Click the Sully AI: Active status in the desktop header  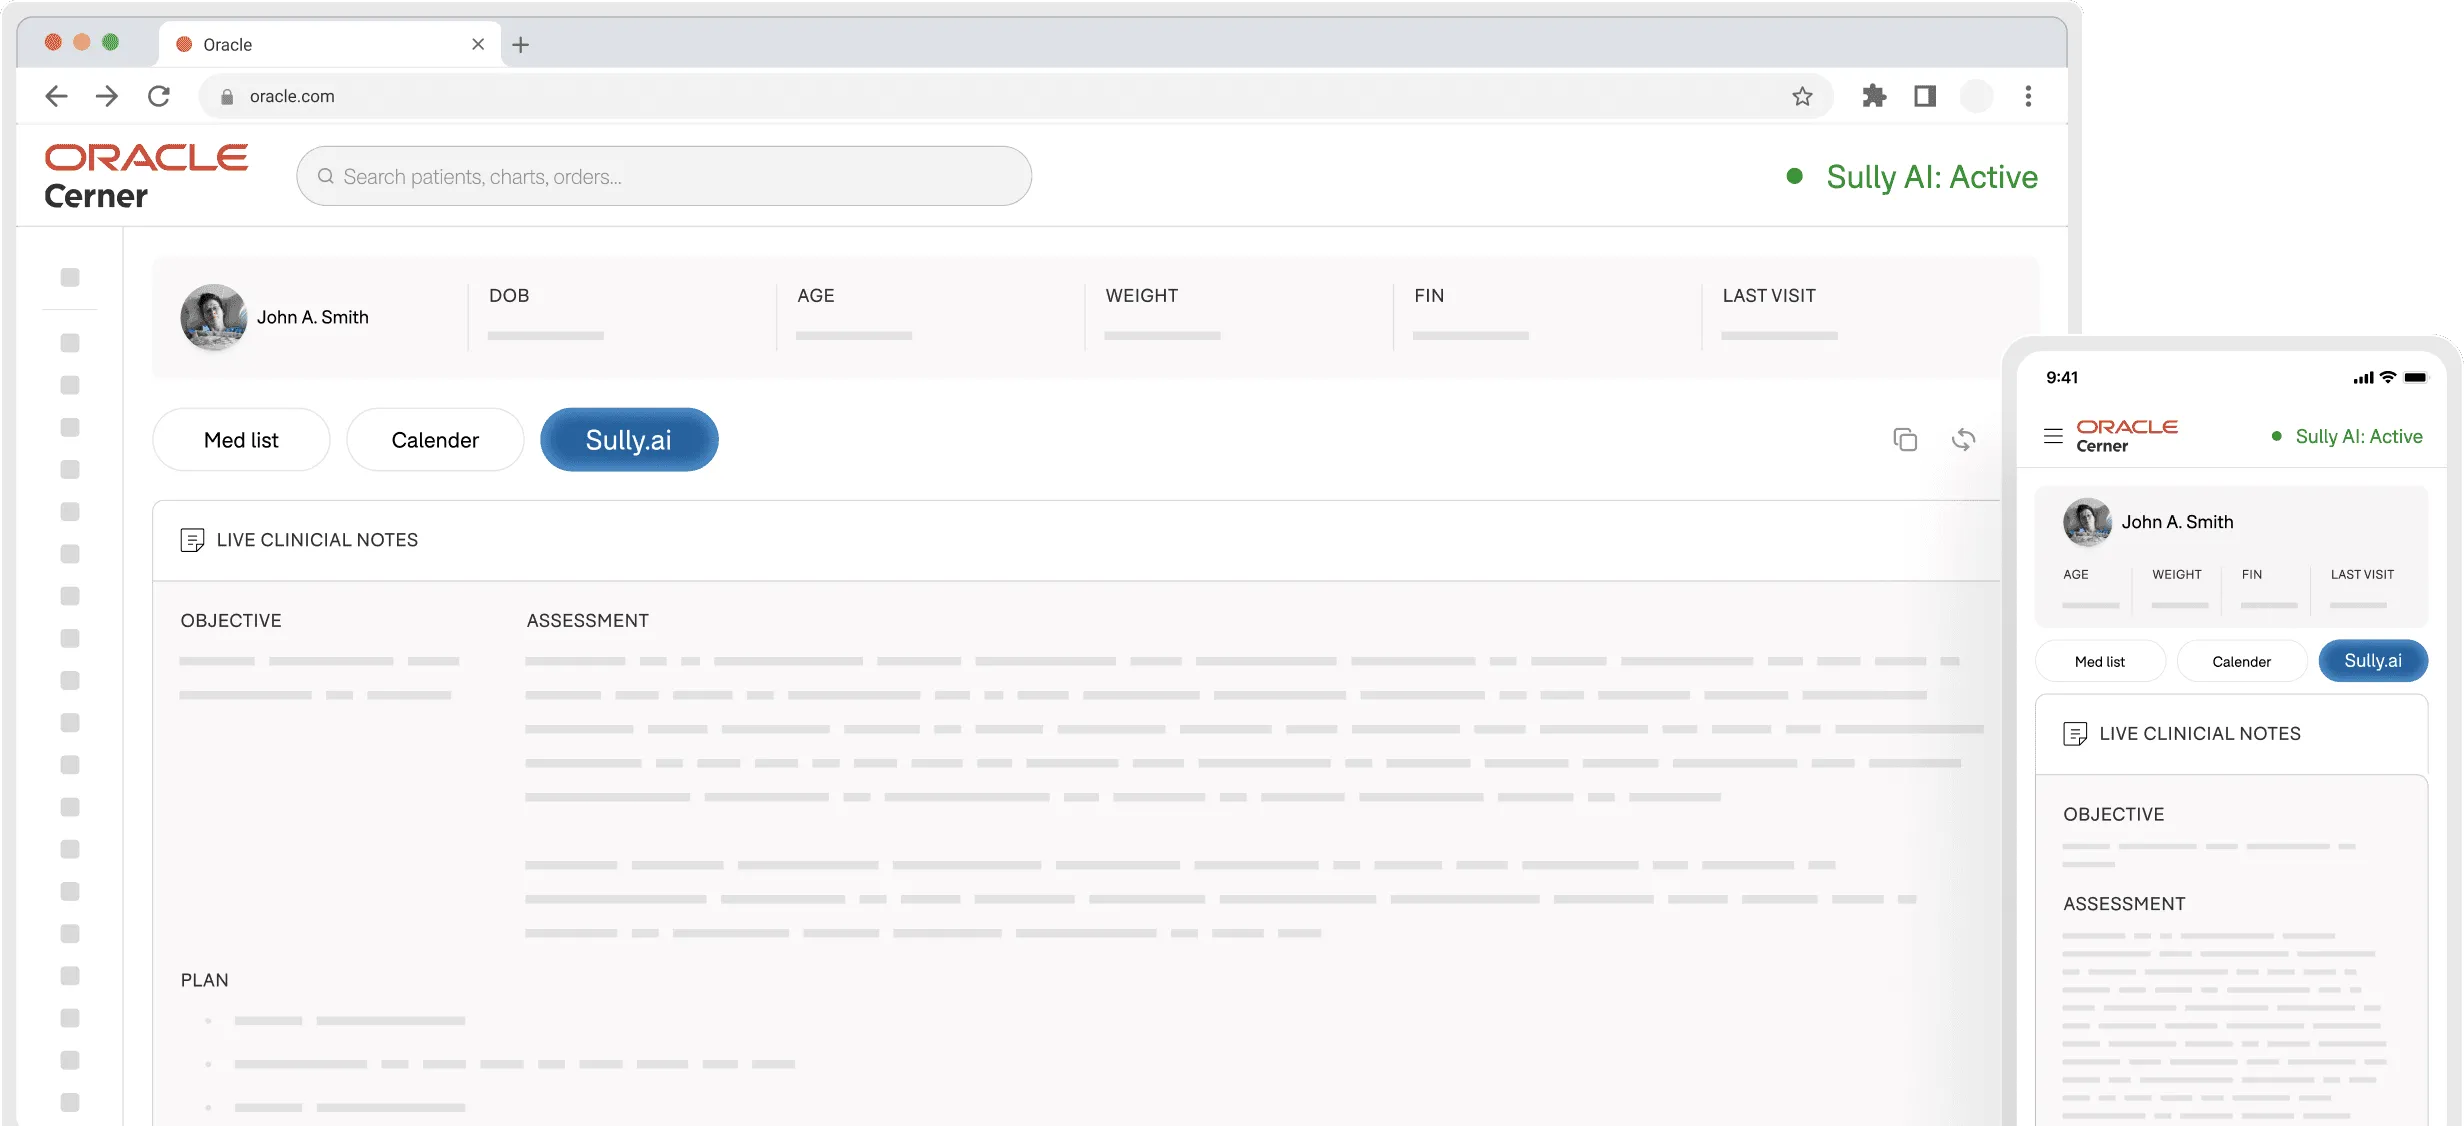1912,176
